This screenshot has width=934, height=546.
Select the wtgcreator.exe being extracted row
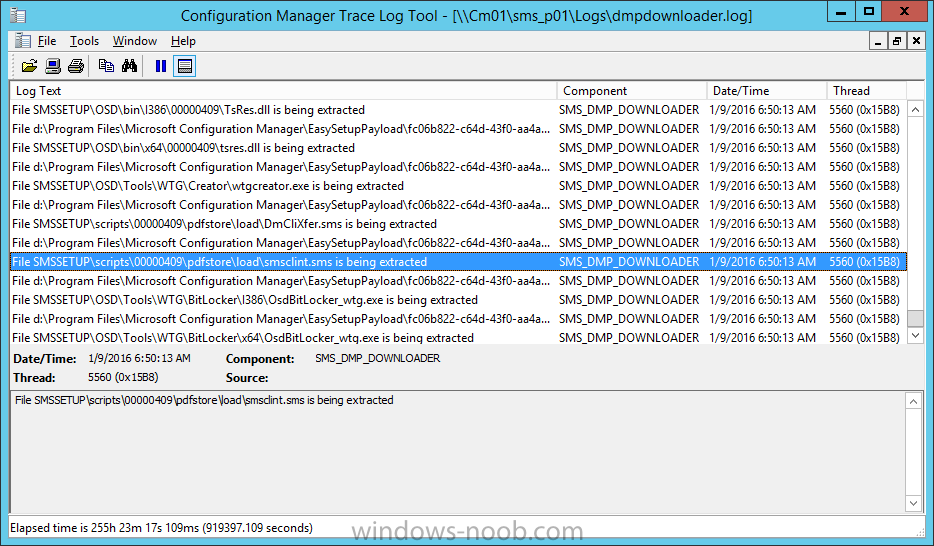pos(459,186)
